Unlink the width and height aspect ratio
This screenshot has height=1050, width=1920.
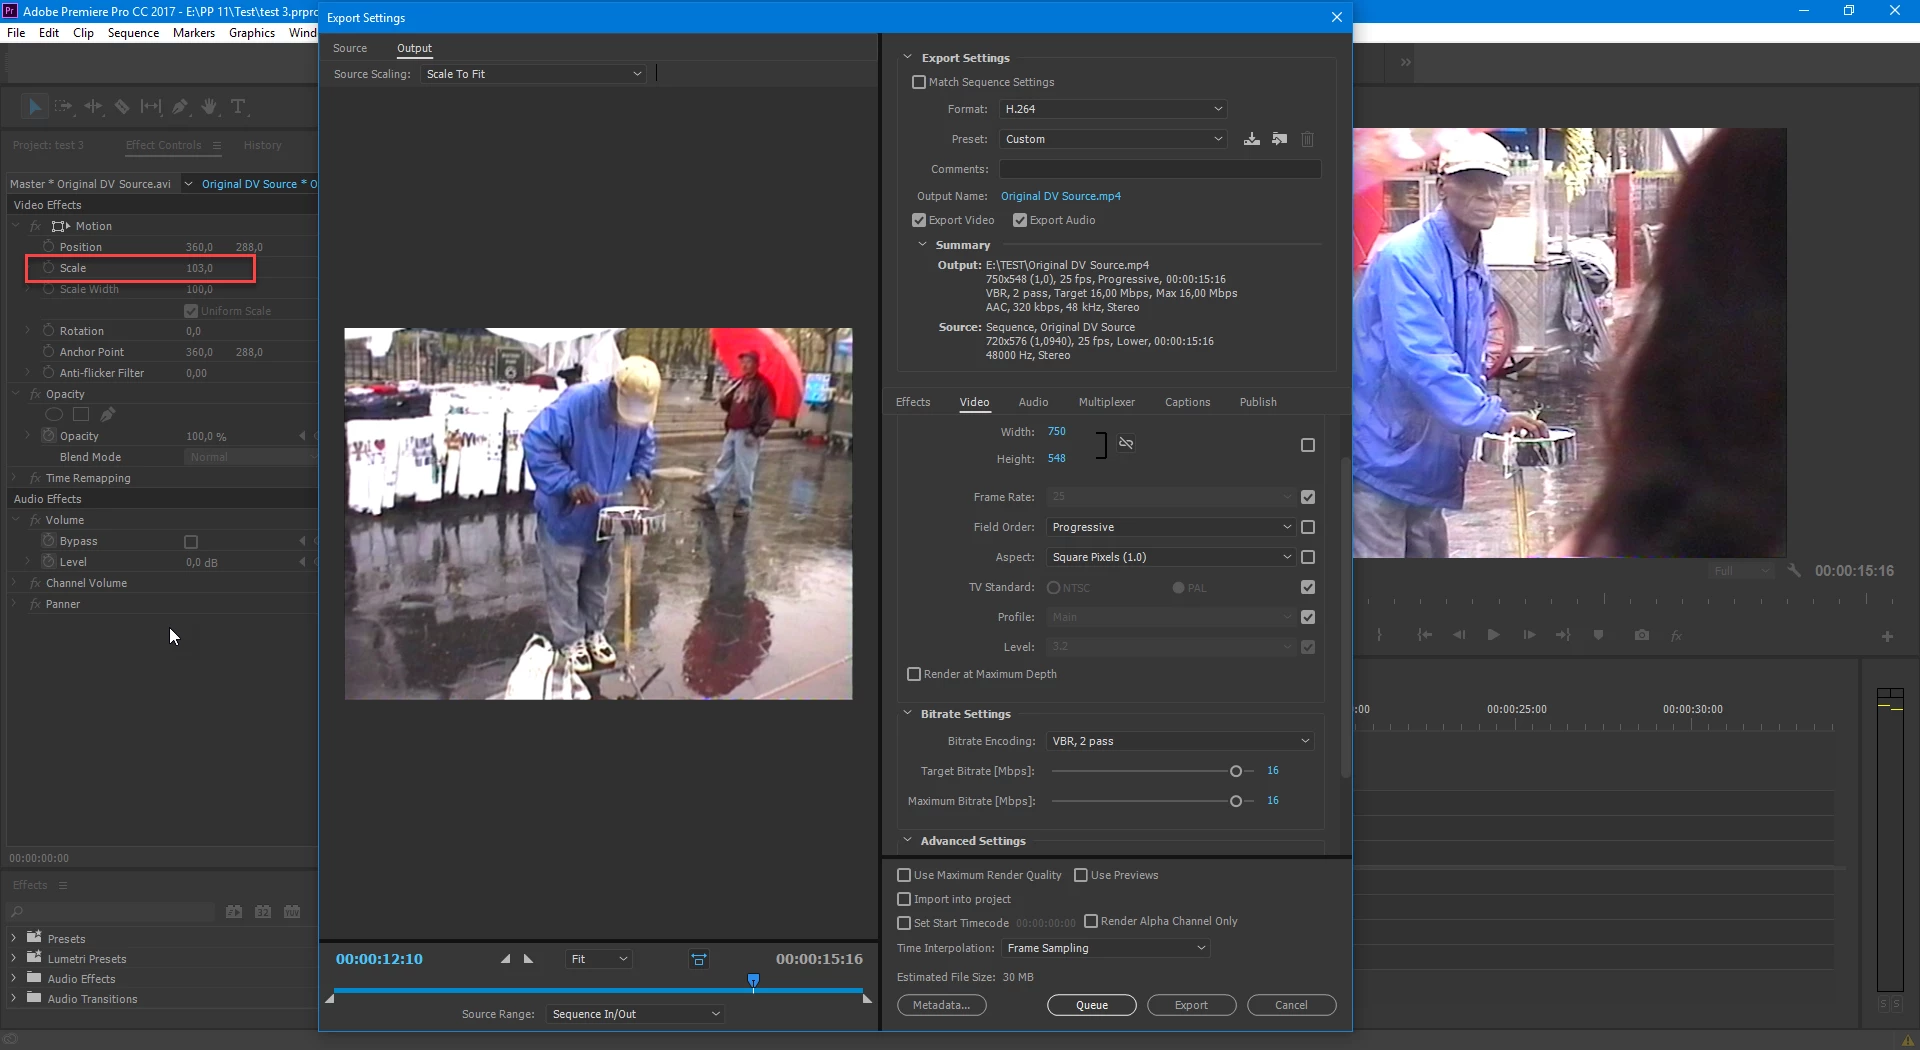coord(1126,444)
